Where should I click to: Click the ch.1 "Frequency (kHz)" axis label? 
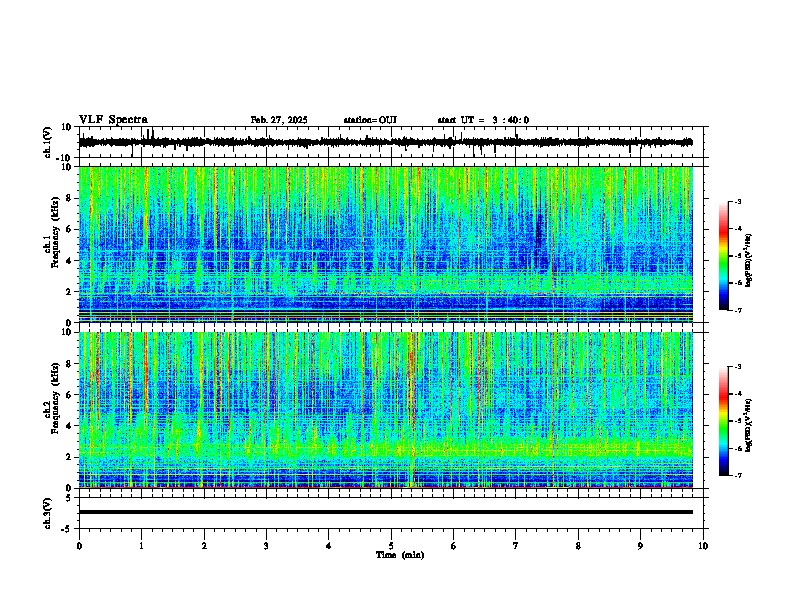pos(56,233)
